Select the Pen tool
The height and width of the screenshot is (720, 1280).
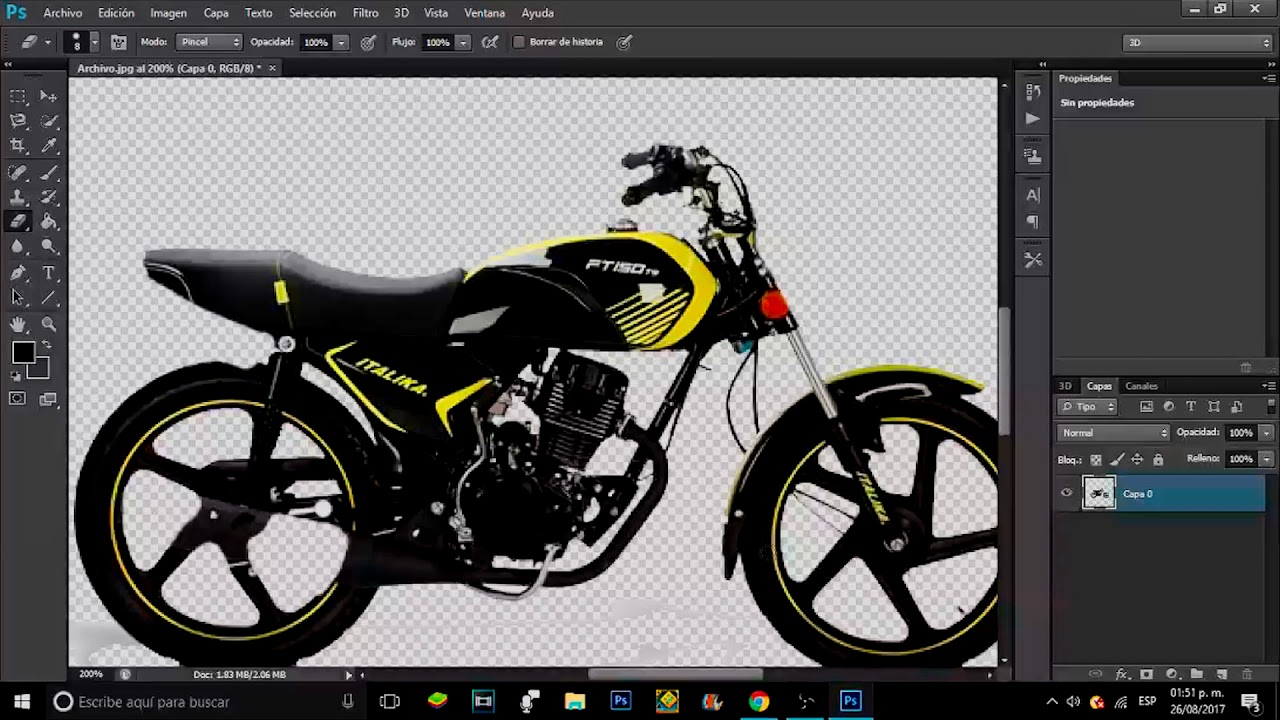tap(18, 273)
